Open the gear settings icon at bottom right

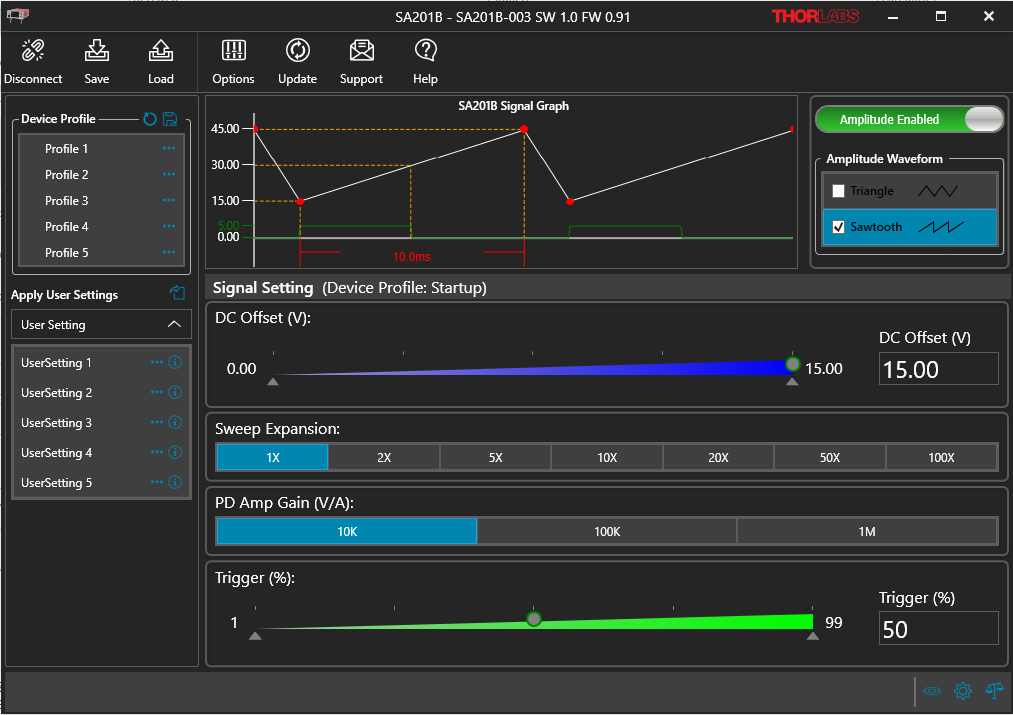coord(962,691)
